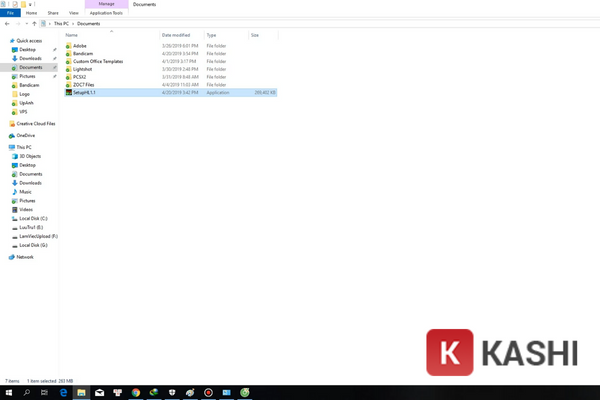Click the Back arrow in the address bar
The width and height of the screenshot is (600, 400).
point(8,23)
